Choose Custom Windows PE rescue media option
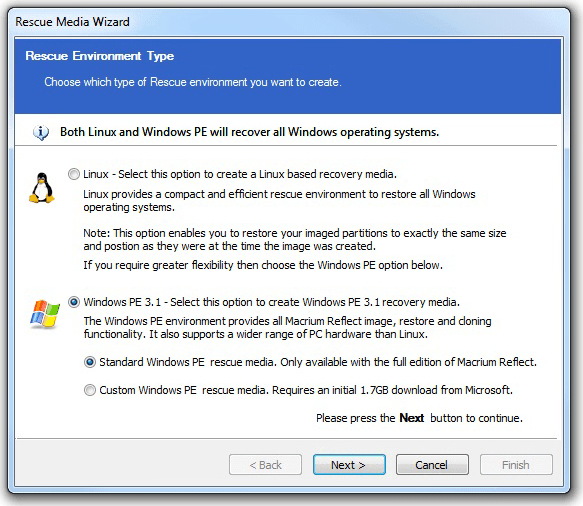583x506 pixels. [x=90, y=390]
